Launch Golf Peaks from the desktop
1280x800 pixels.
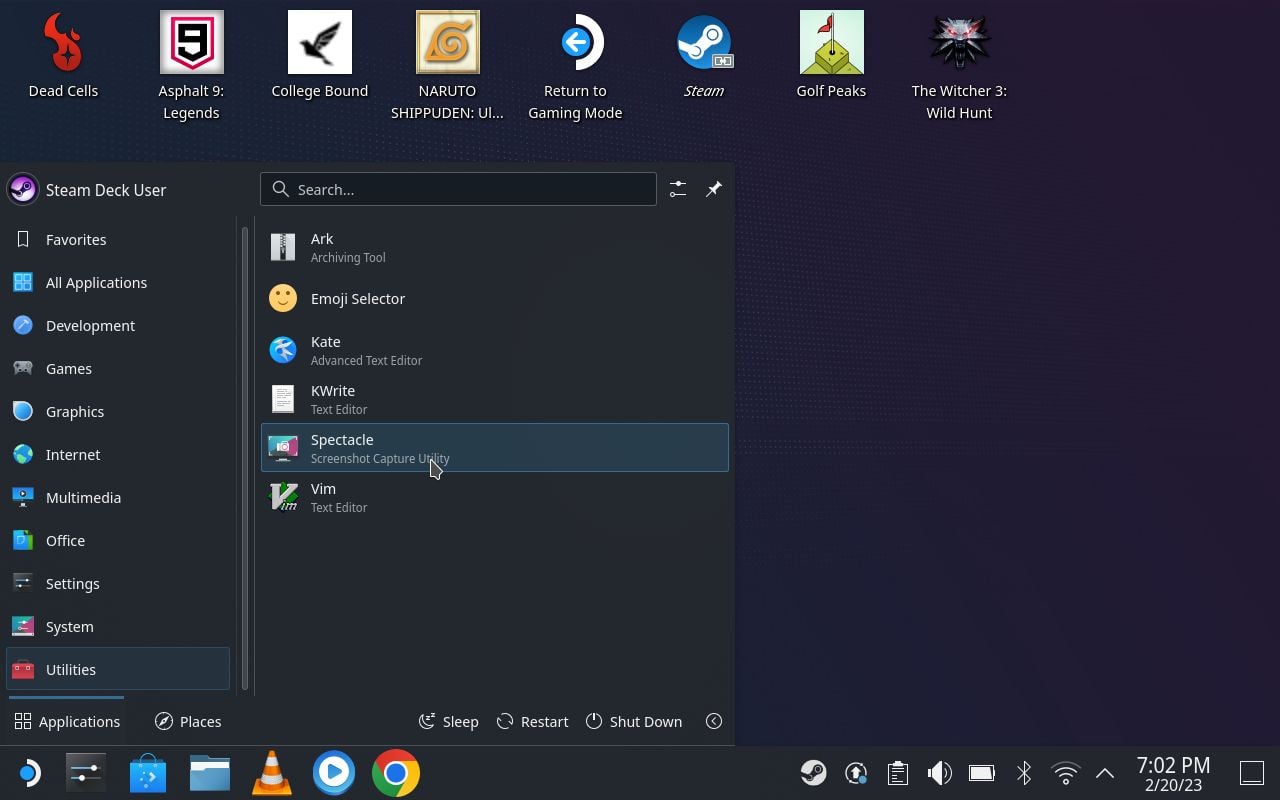point(831,56)
